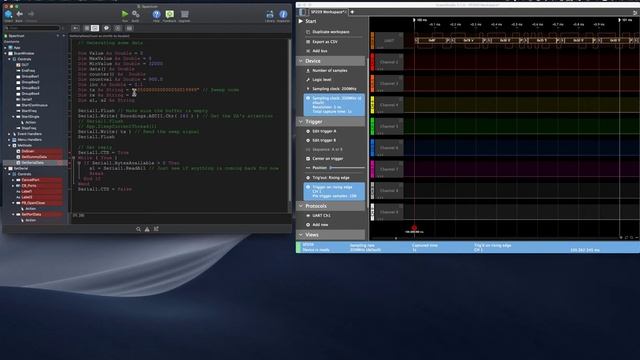Click Edit trigger A label
640x360 pixels.
324,131
